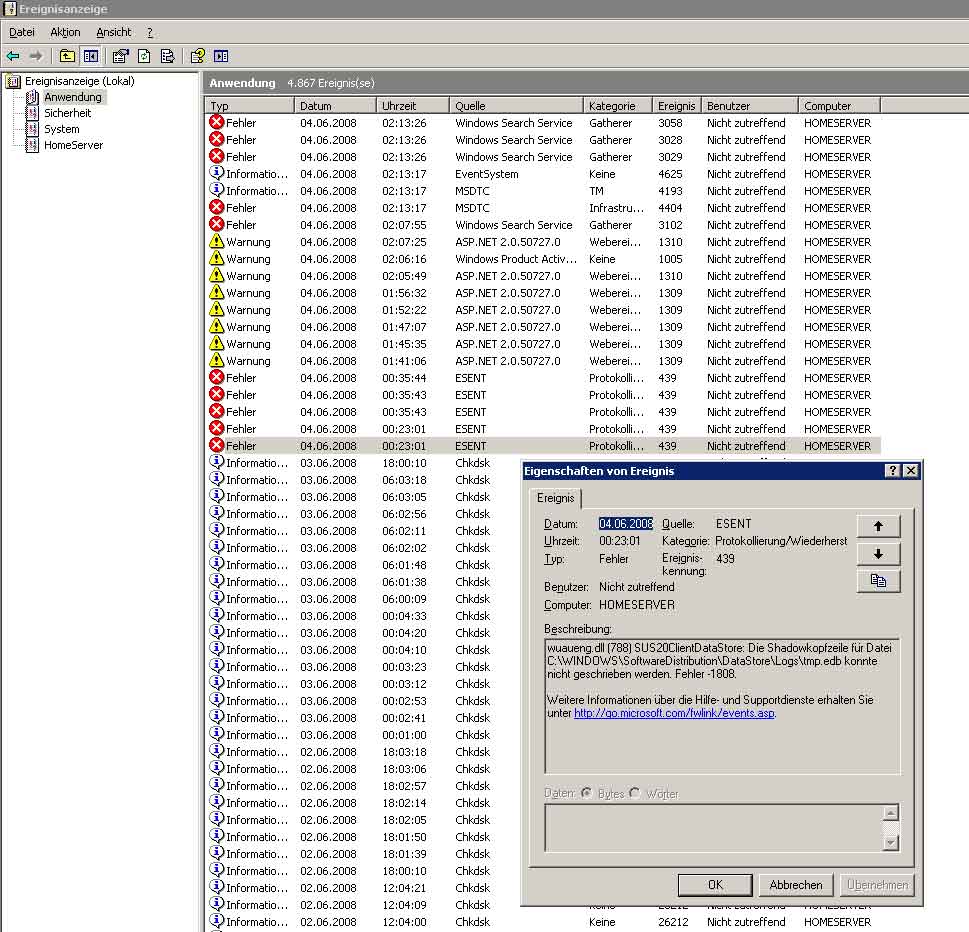
Task: Select the Windows Product Activ... warning row
Action: [x=543, y=259]
